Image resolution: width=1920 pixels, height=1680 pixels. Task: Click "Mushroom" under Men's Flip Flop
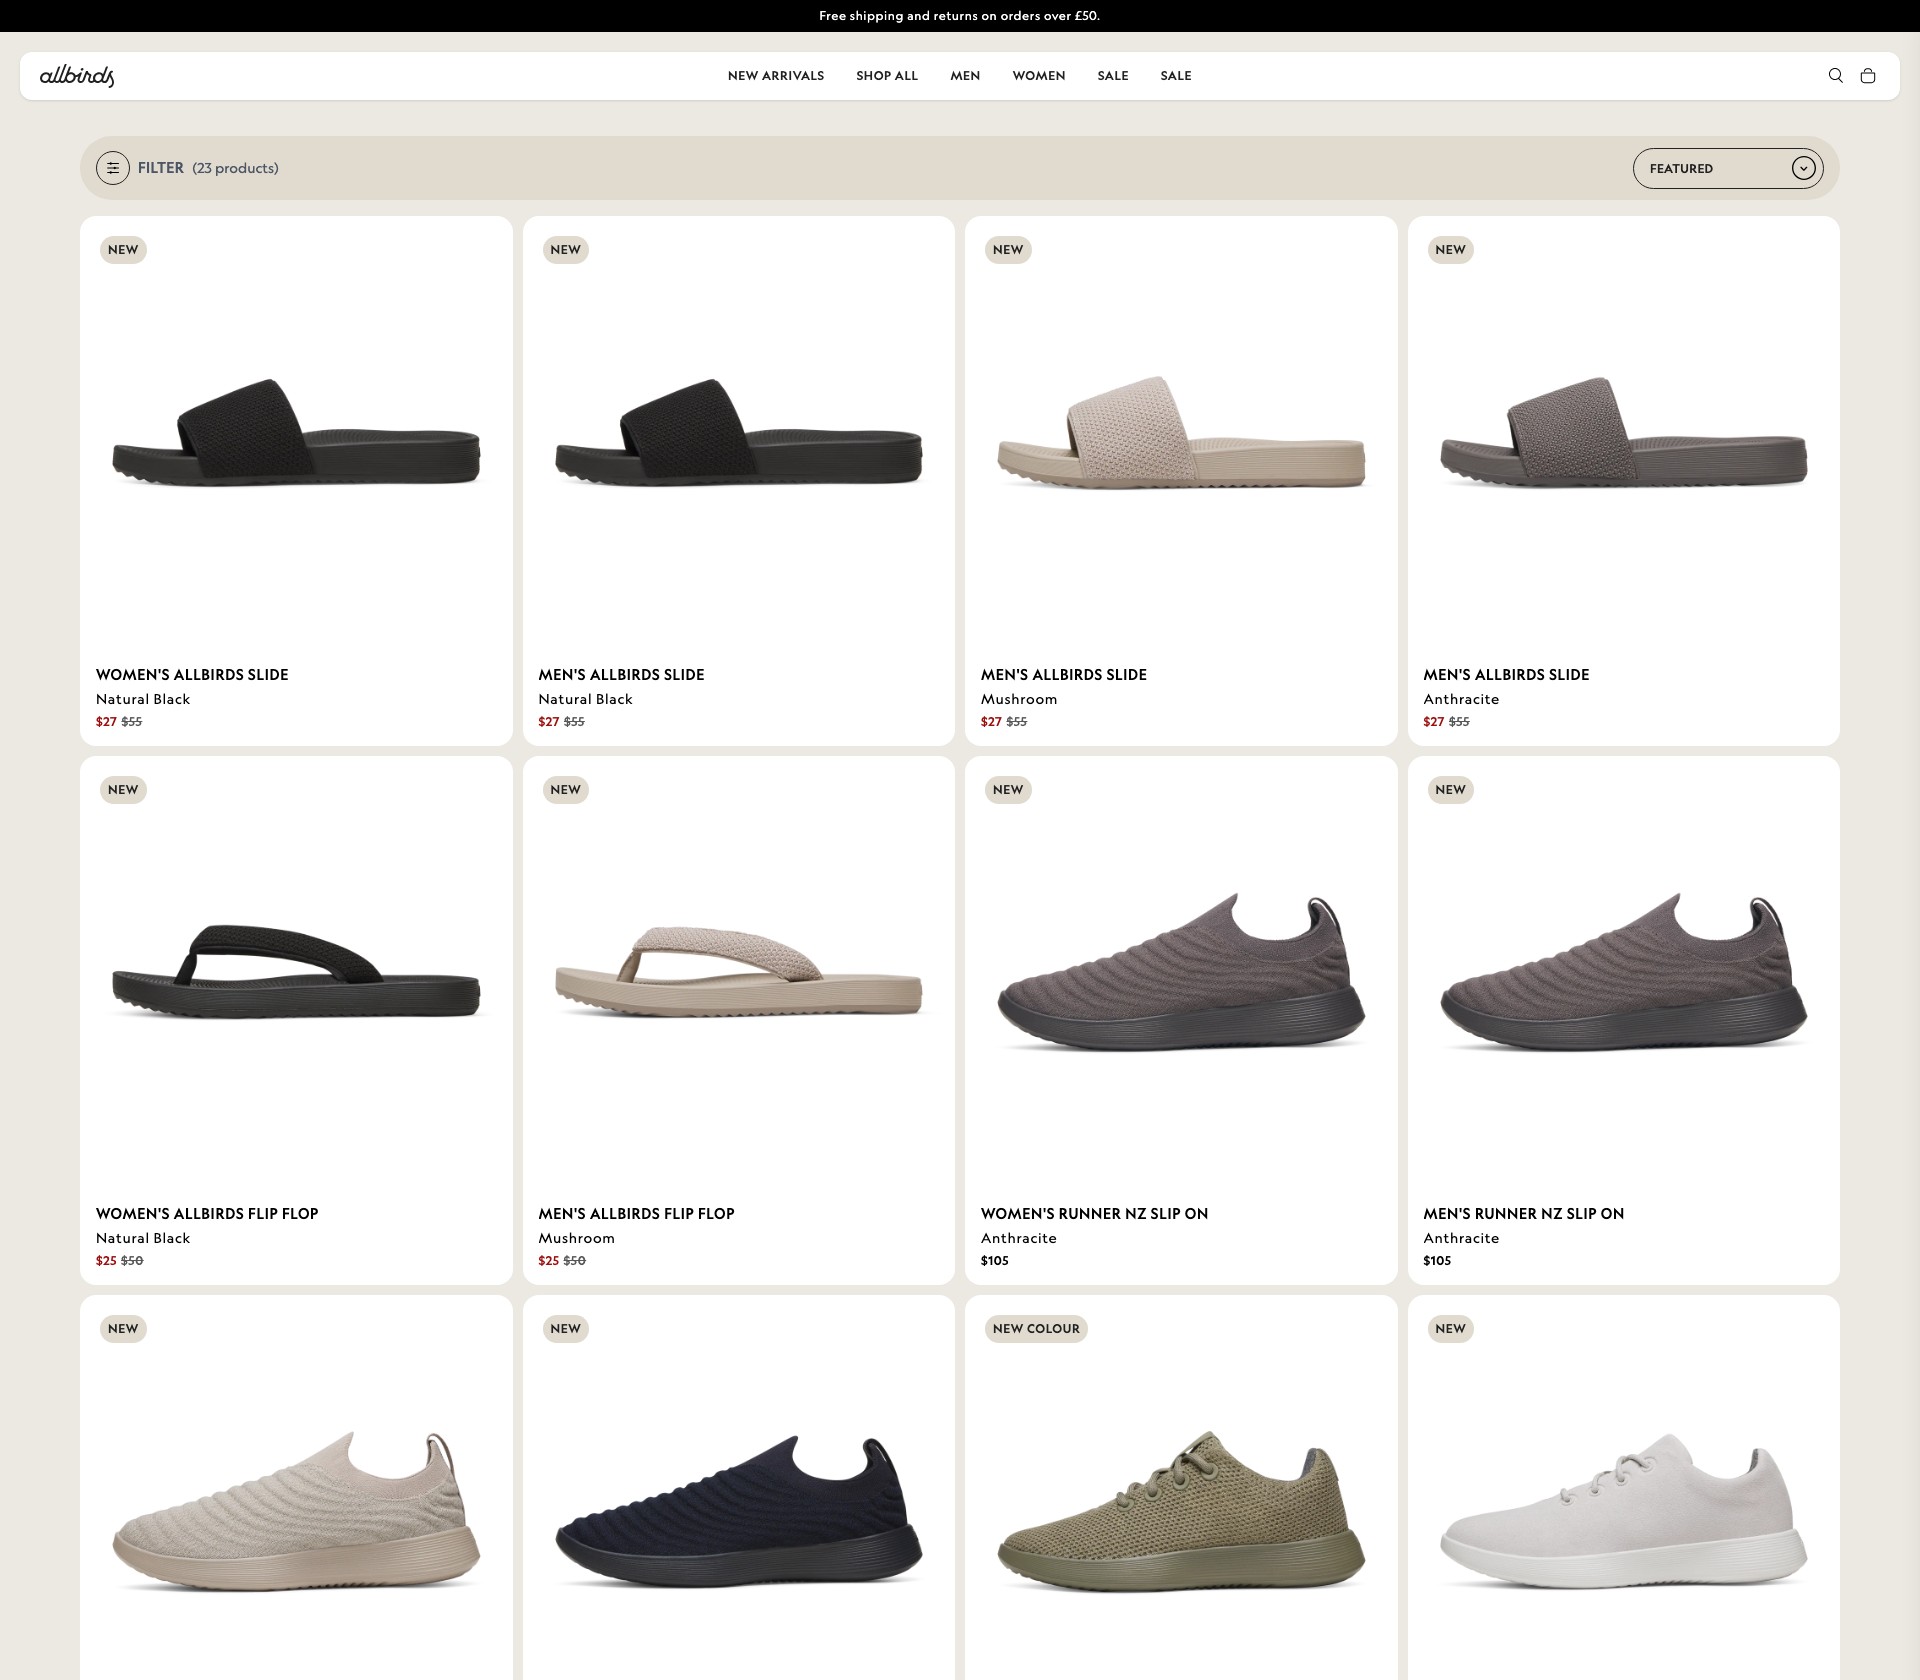(x=576, y=1238)
